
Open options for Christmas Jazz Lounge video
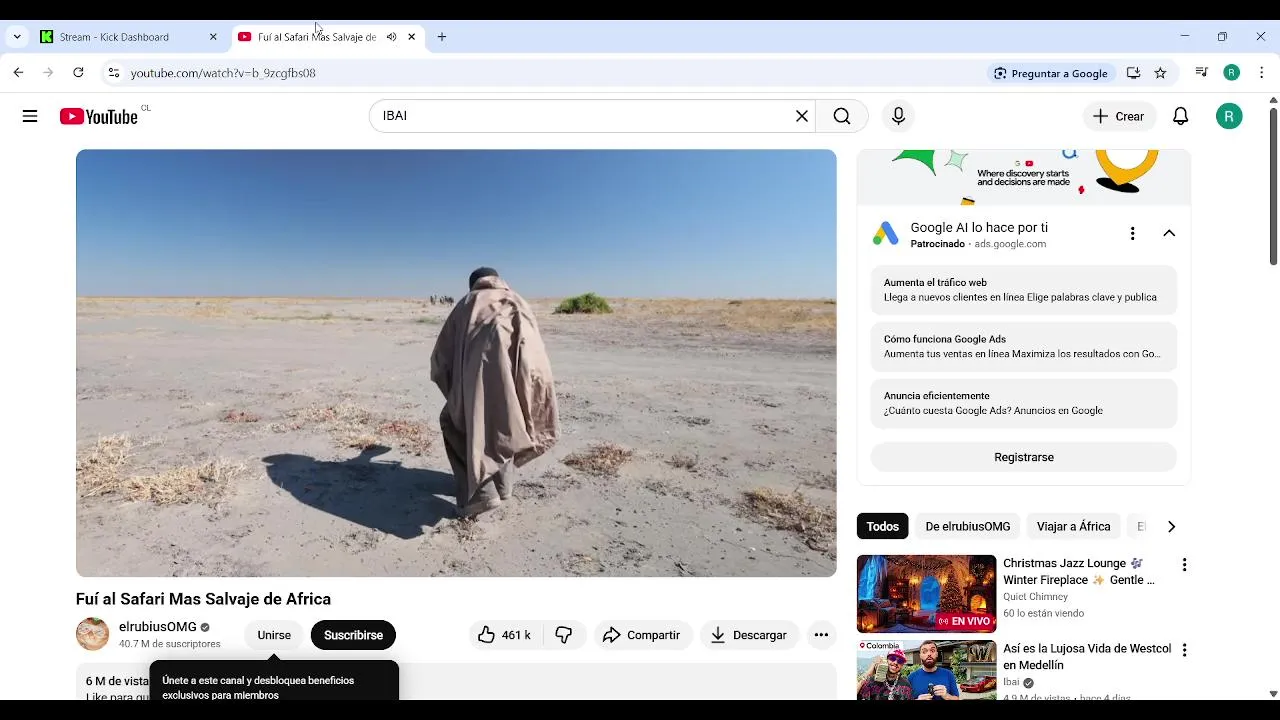tap(1184, 565)
